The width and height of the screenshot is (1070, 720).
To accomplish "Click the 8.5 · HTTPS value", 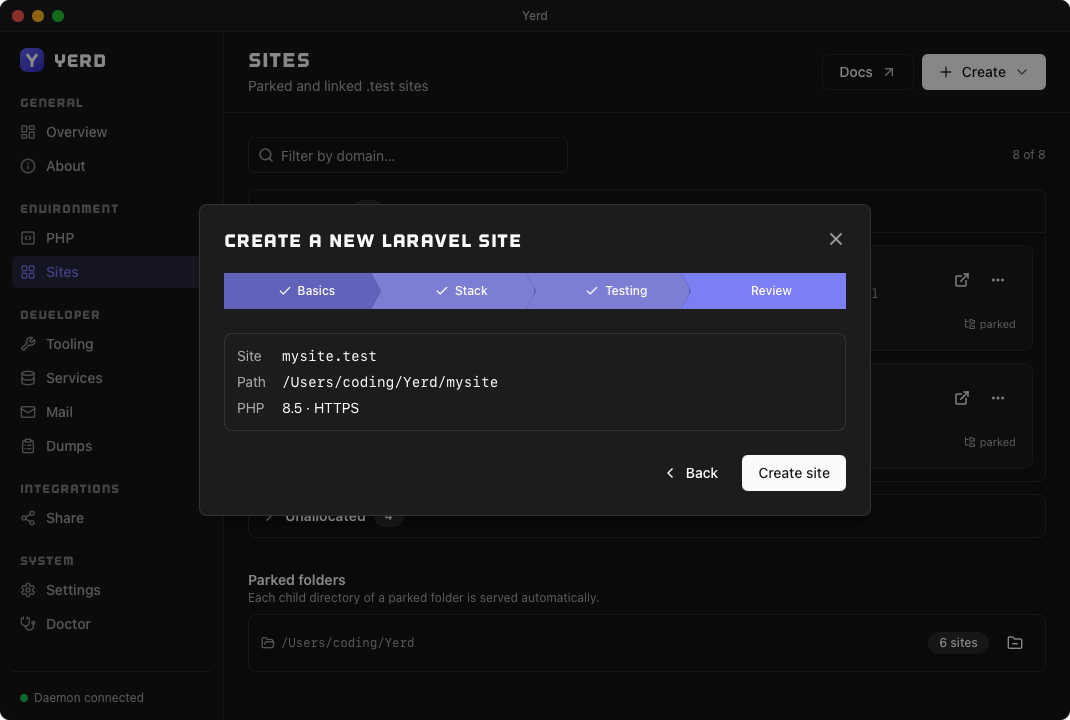I will (x=320, y=408).
